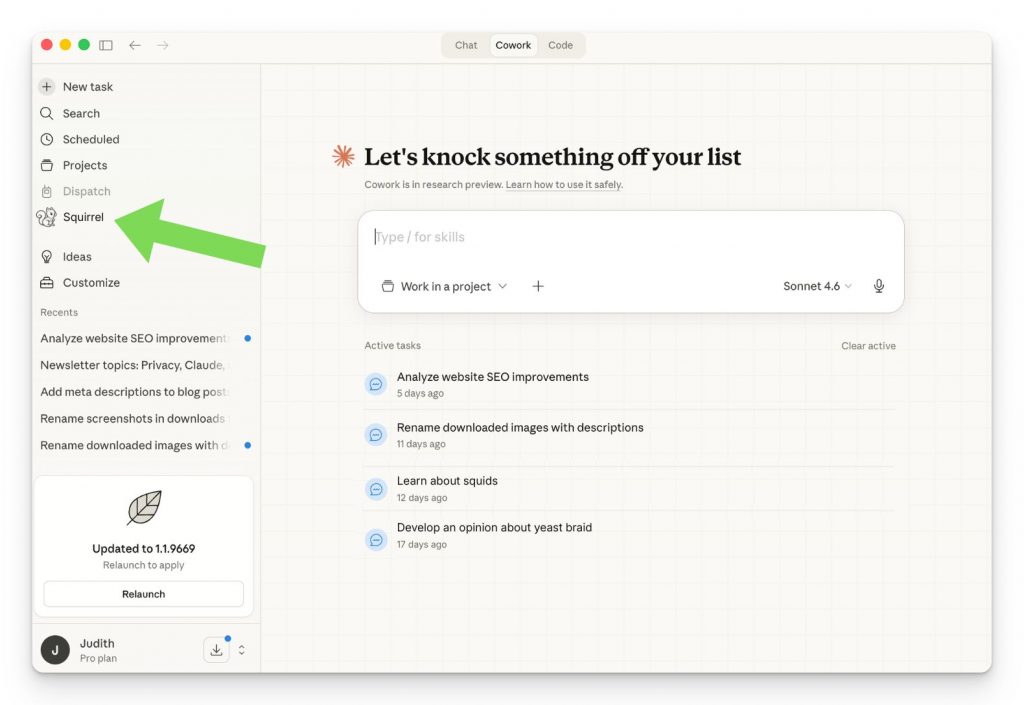Toggle the sidebar panel visibility

click(106, 45)
